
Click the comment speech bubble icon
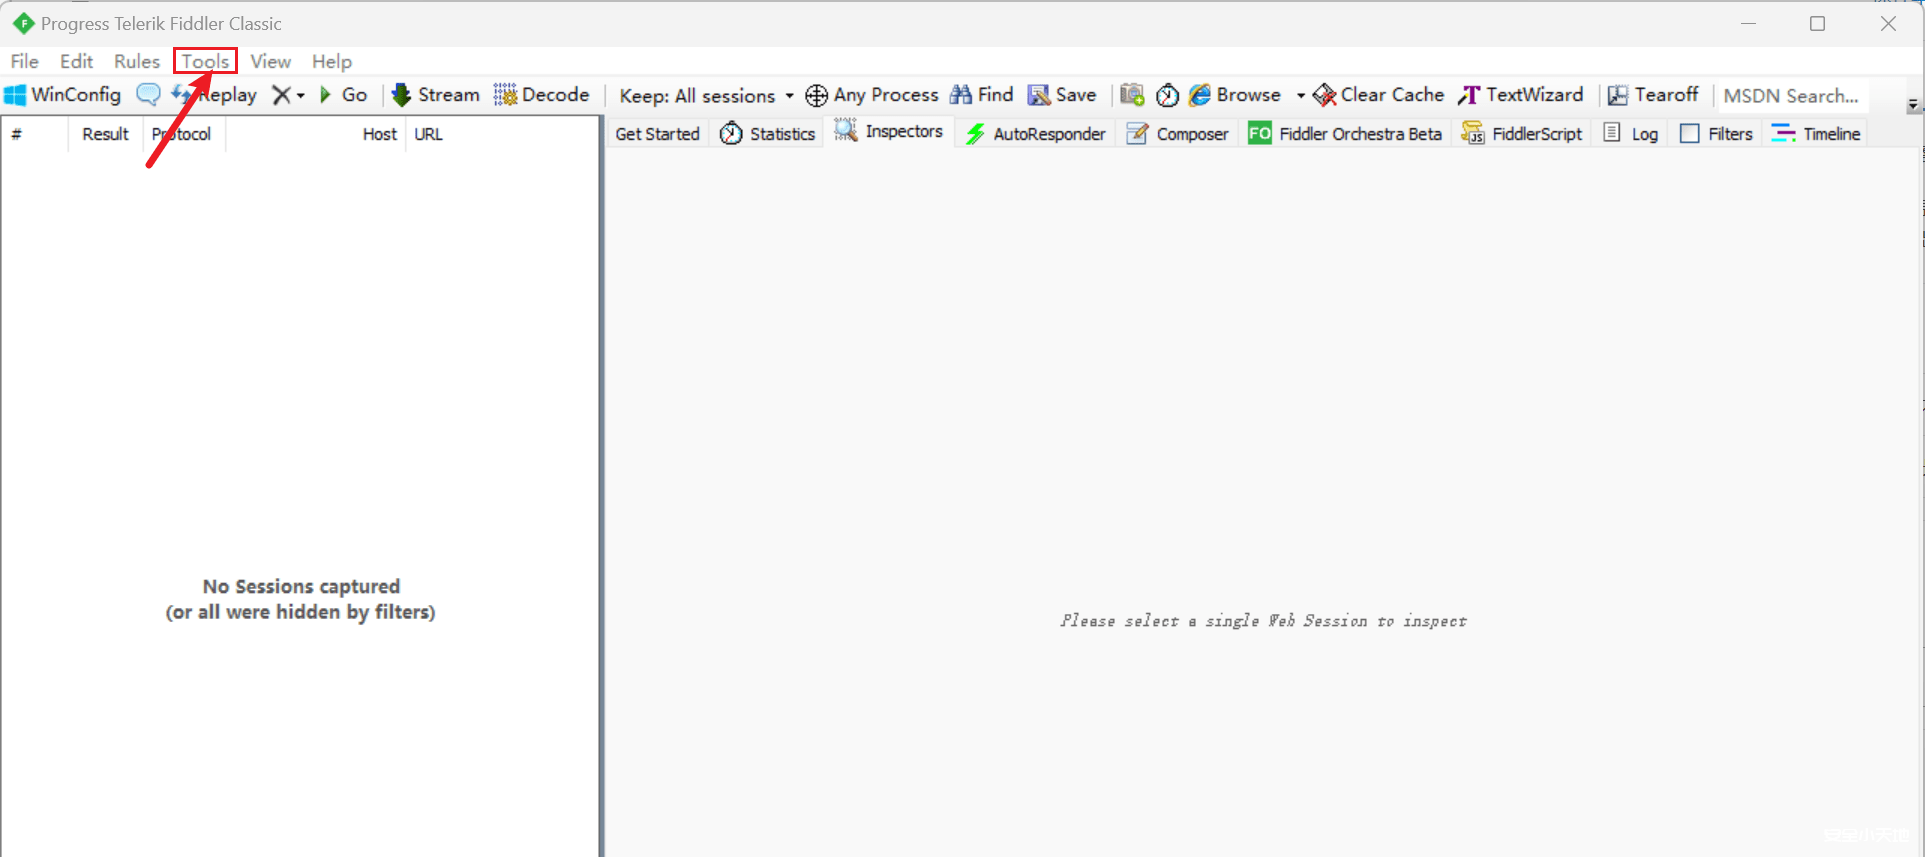tap(148, 95)
